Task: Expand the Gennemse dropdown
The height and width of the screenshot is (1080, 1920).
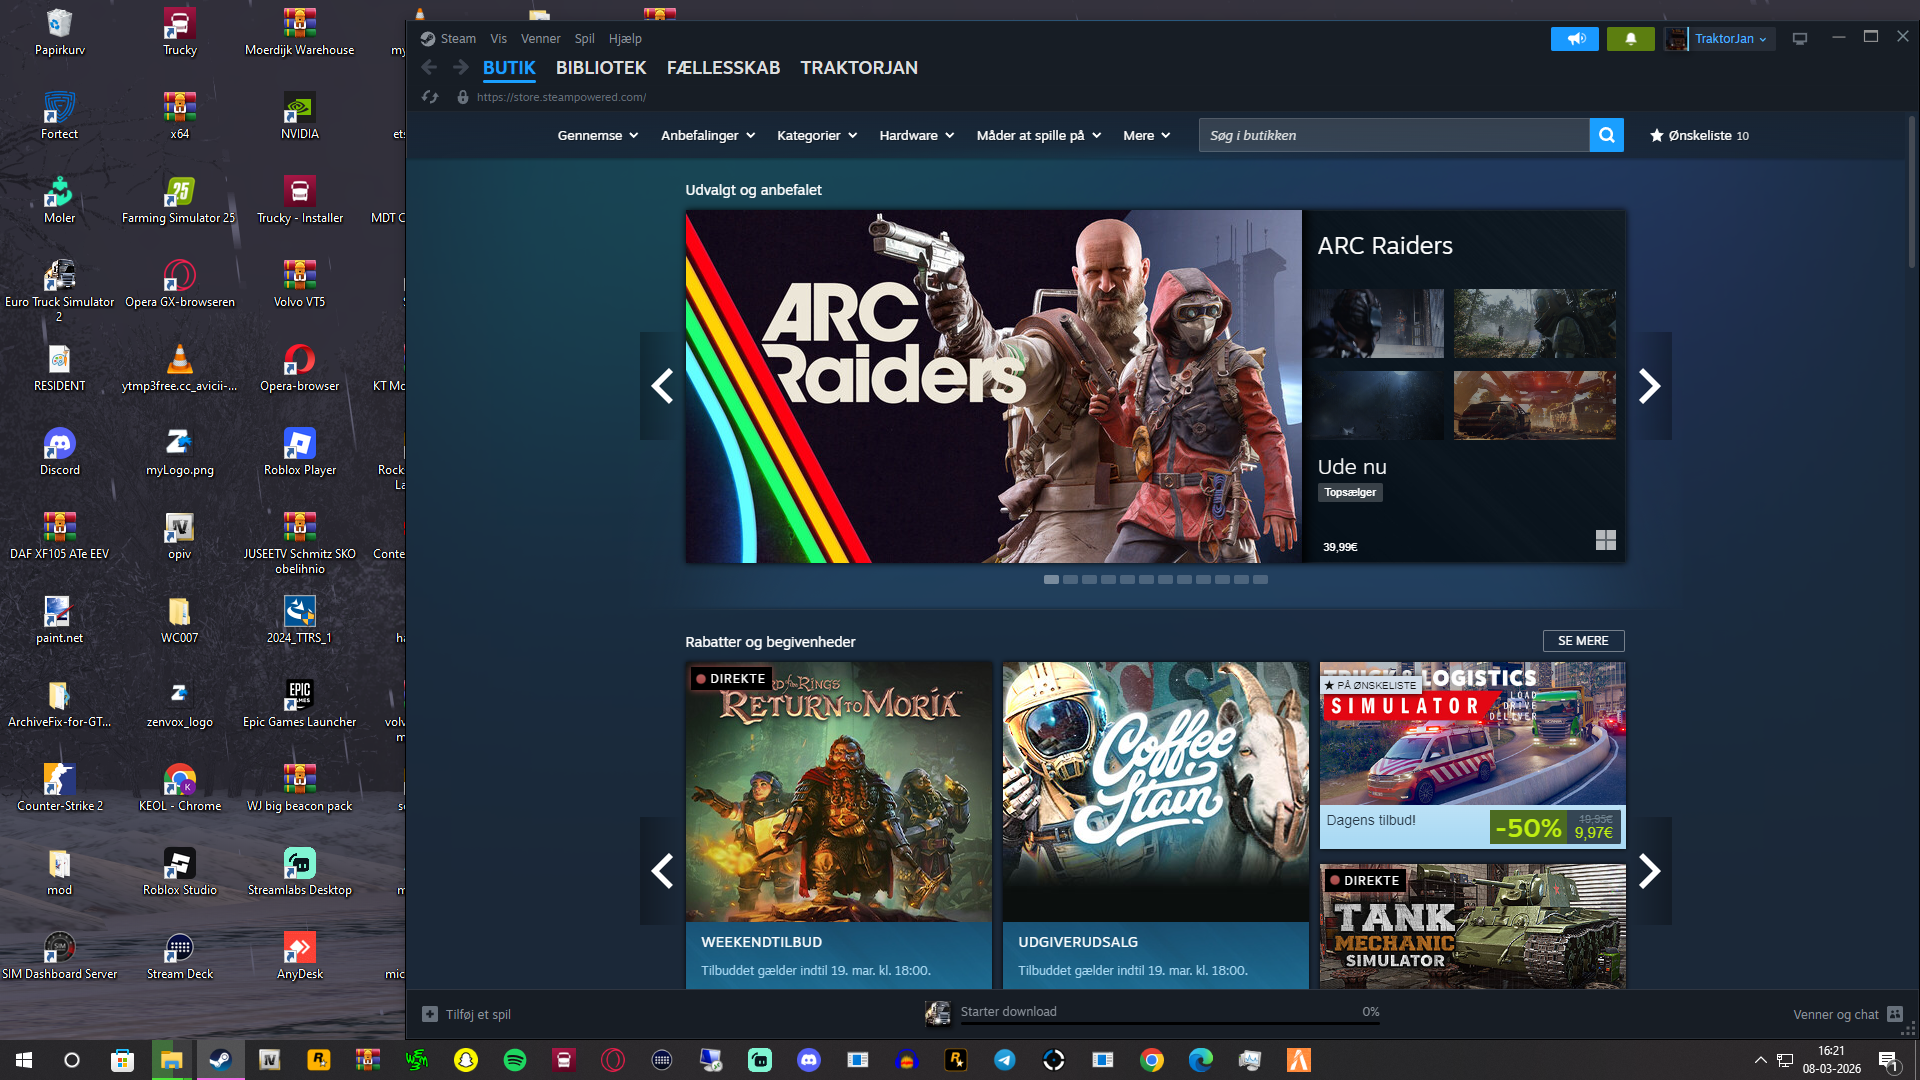Action: point(597,135)
